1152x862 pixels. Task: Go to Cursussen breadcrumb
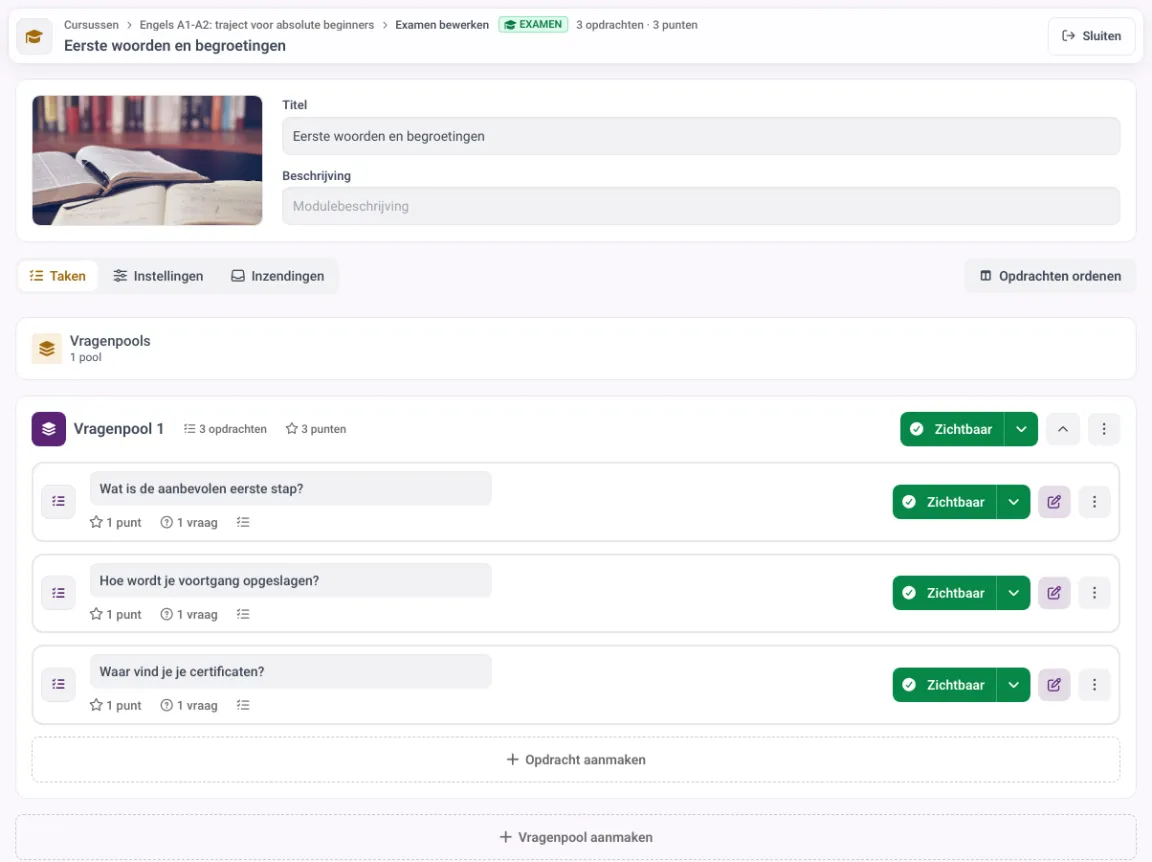91,25
